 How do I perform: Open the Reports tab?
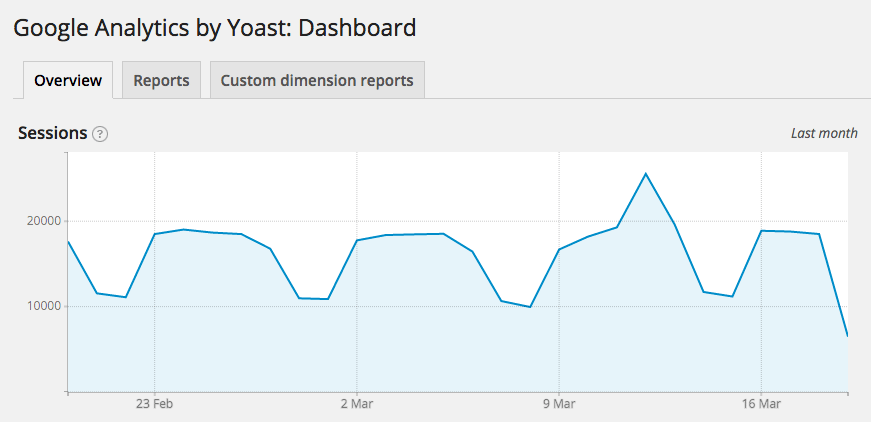tap(161, 81)
